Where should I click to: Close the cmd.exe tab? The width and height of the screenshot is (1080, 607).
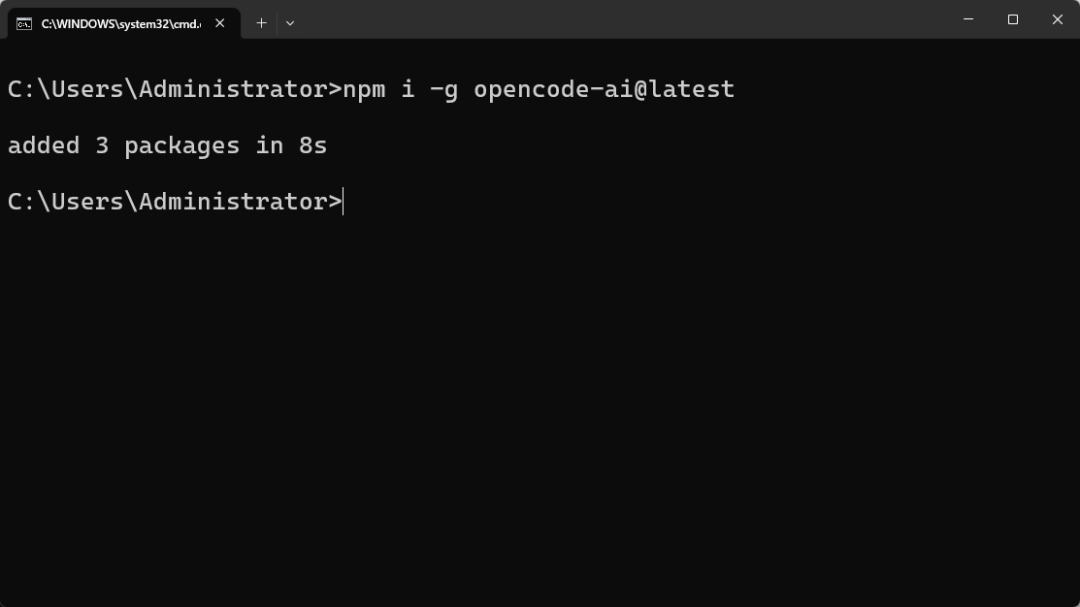point(220,23)
